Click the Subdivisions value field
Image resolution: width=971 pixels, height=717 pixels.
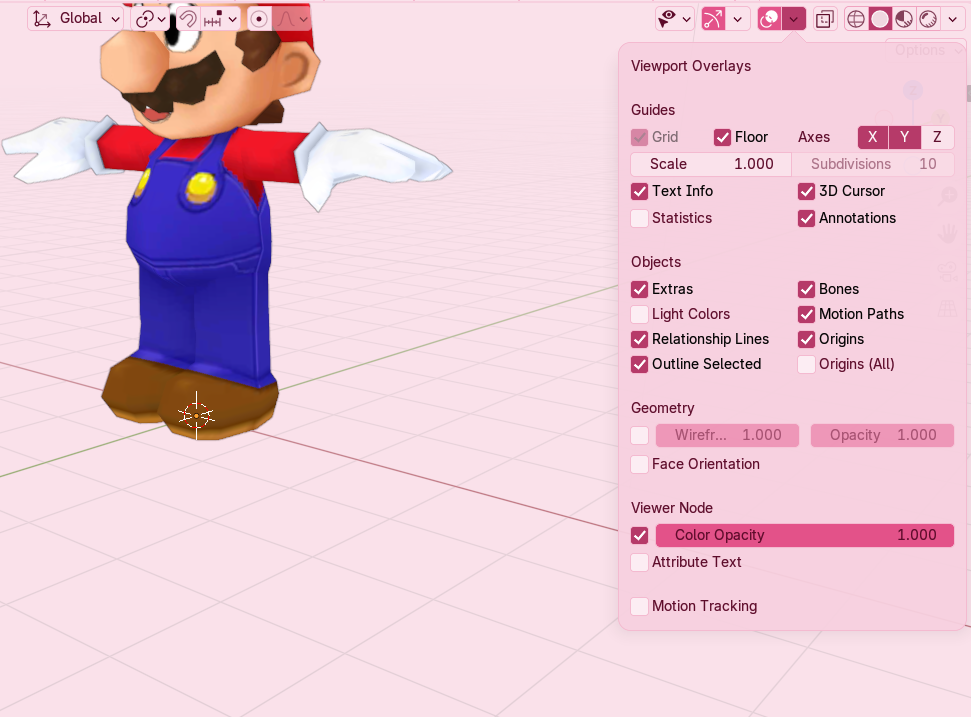pos(873,164)
